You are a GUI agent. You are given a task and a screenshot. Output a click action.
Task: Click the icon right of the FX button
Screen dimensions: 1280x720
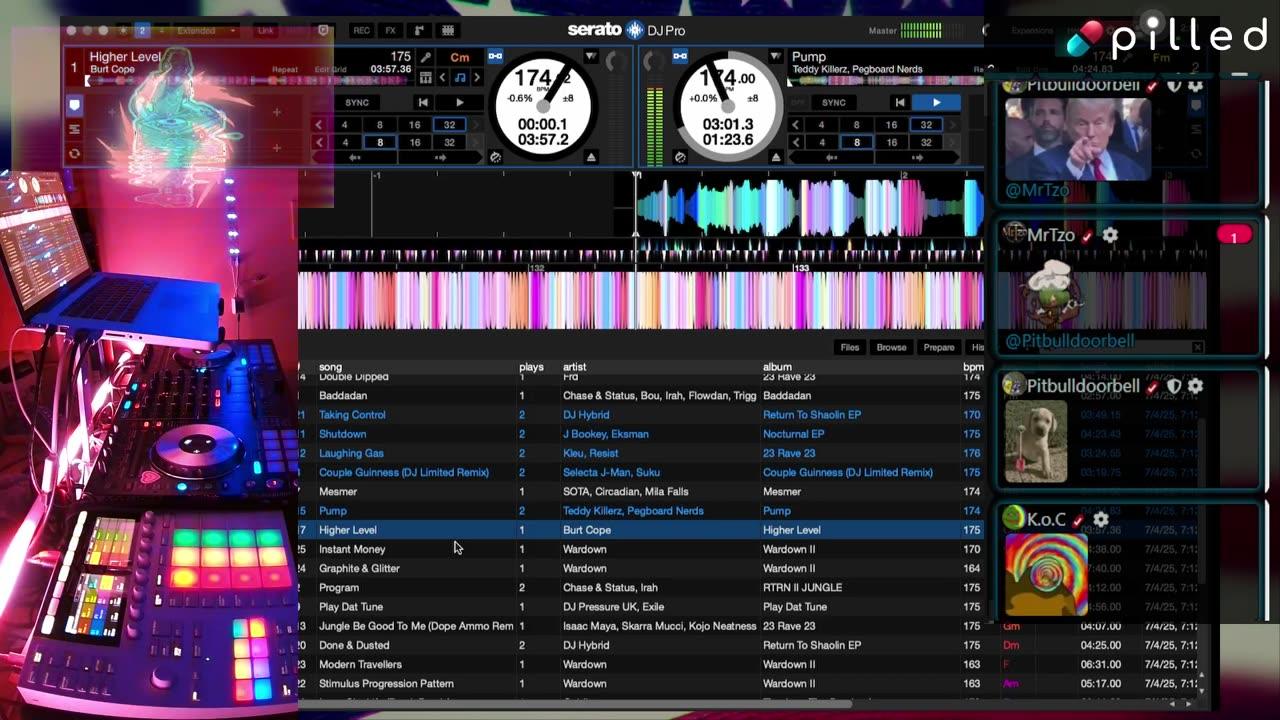coord(420,31)
